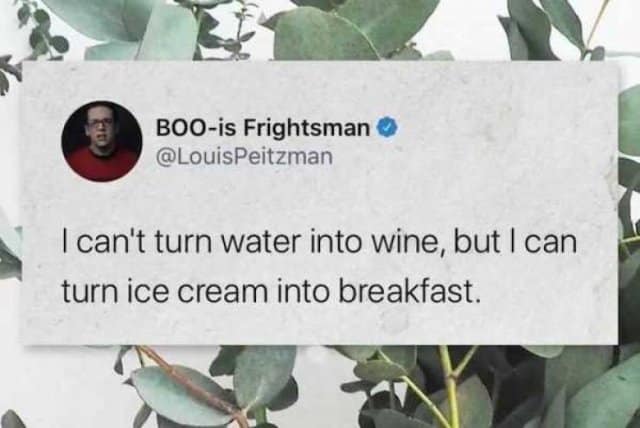
Task: Open the BOO-is Frightsman display name
Action: [x=262, y=128]
